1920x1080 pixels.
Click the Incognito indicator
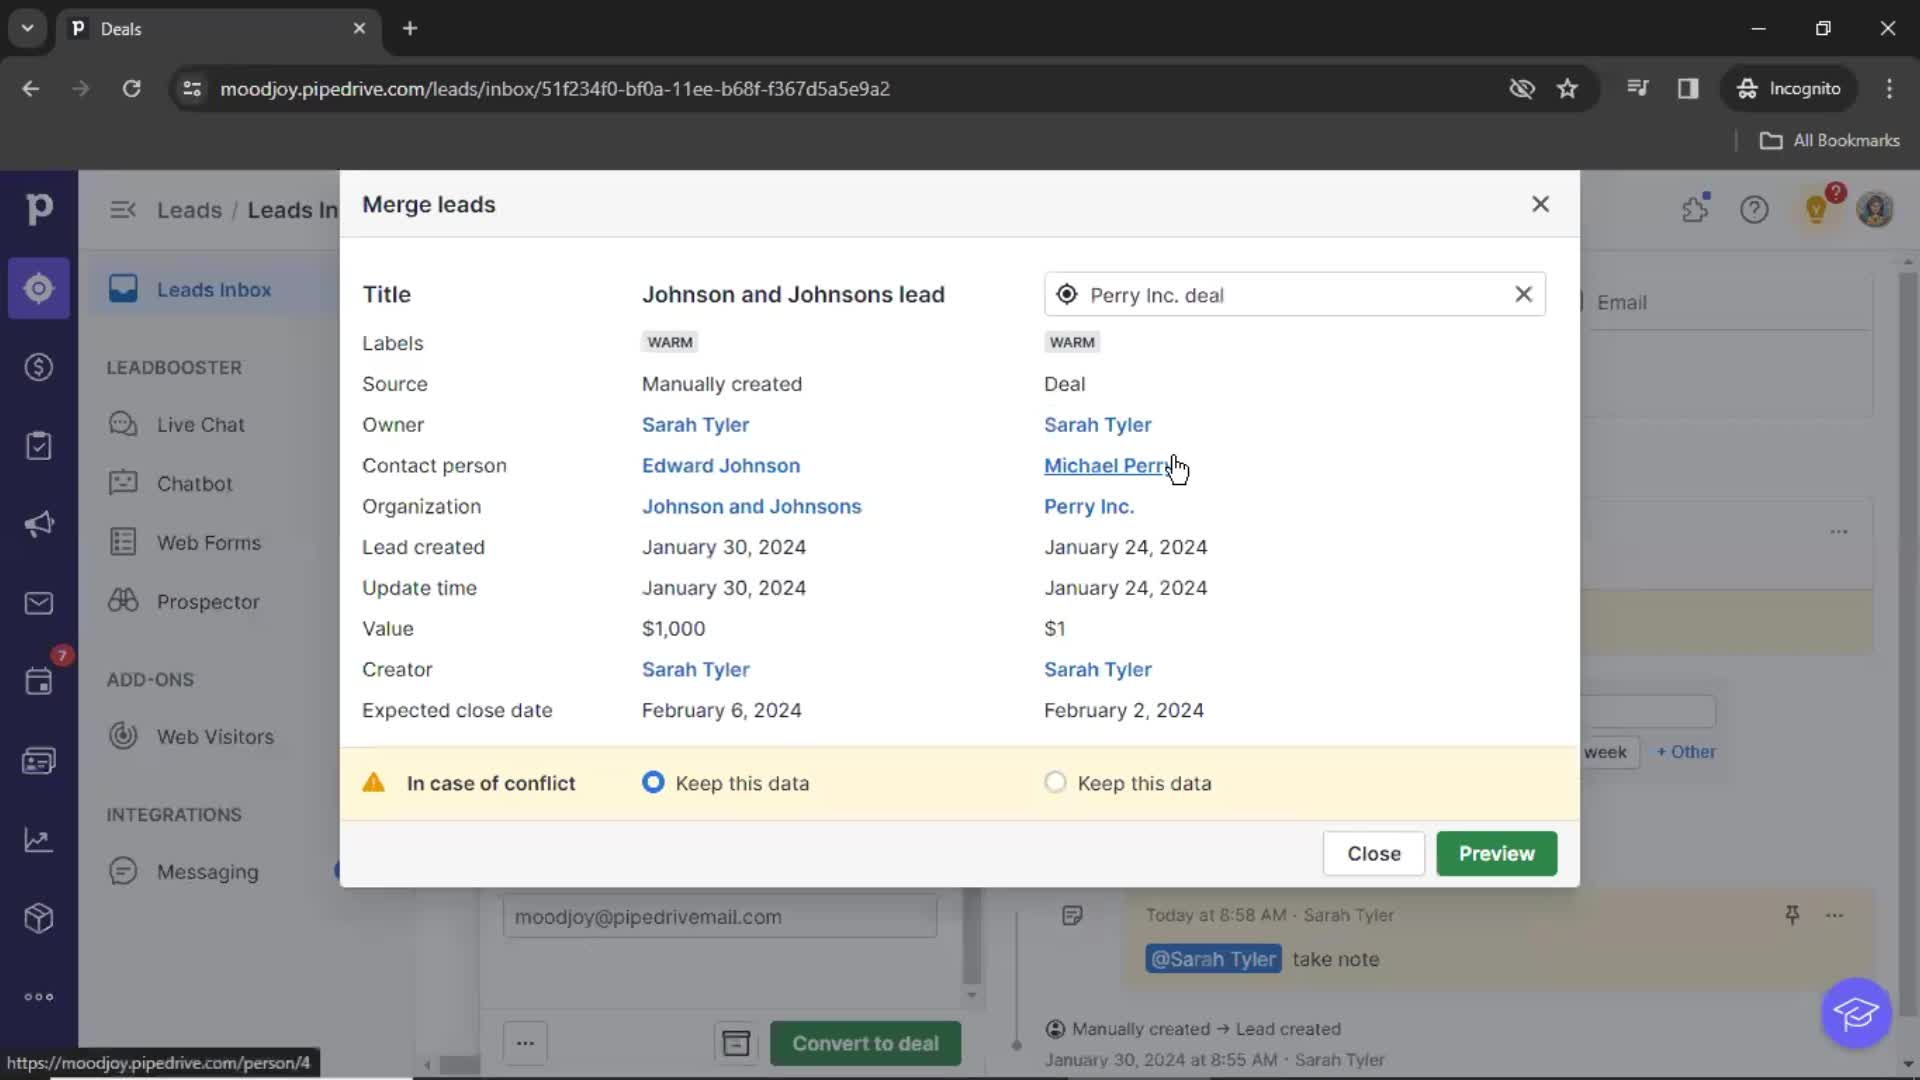tap(1789, 89)
